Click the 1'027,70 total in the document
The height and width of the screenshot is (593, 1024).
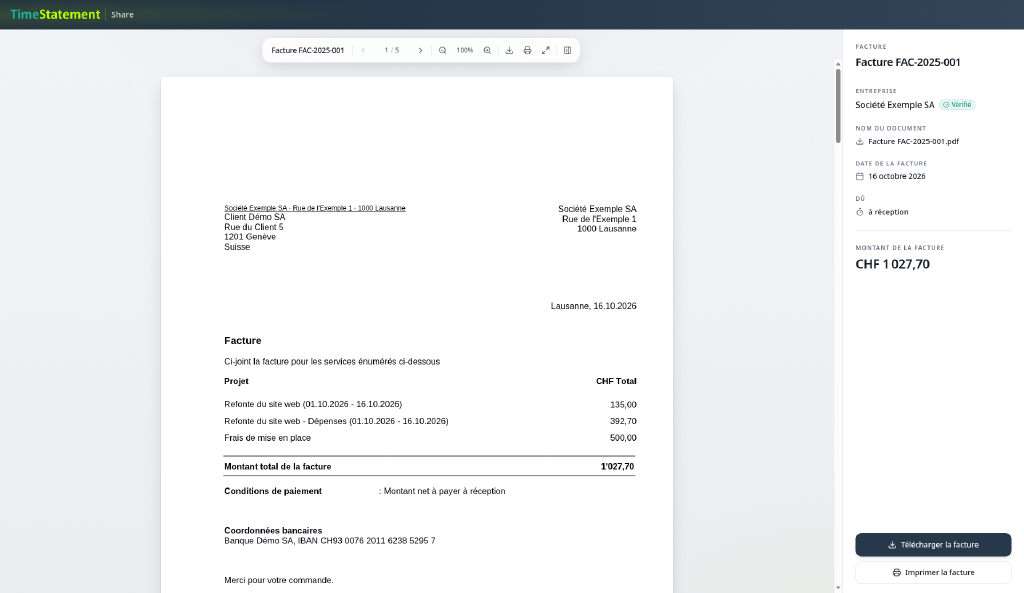point(617,466)
